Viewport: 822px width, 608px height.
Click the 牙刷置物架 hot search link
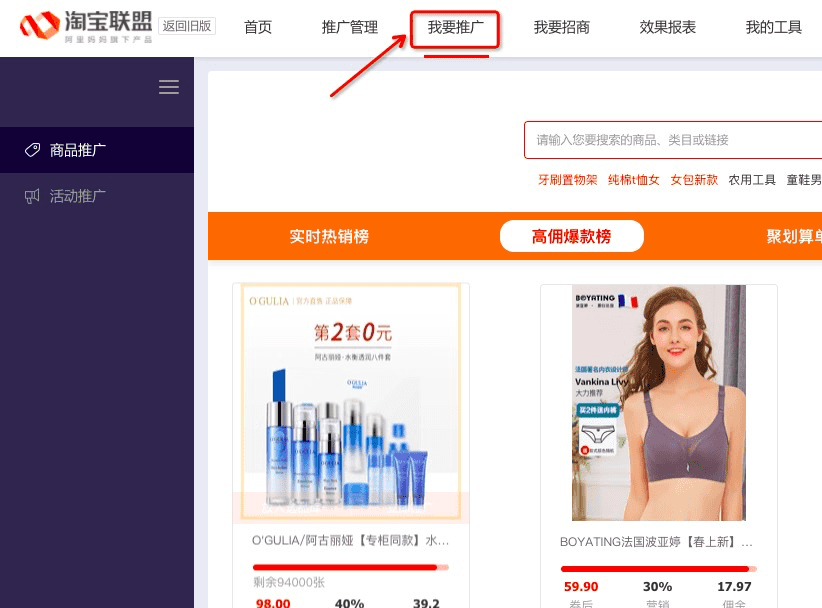coord(568,180)
